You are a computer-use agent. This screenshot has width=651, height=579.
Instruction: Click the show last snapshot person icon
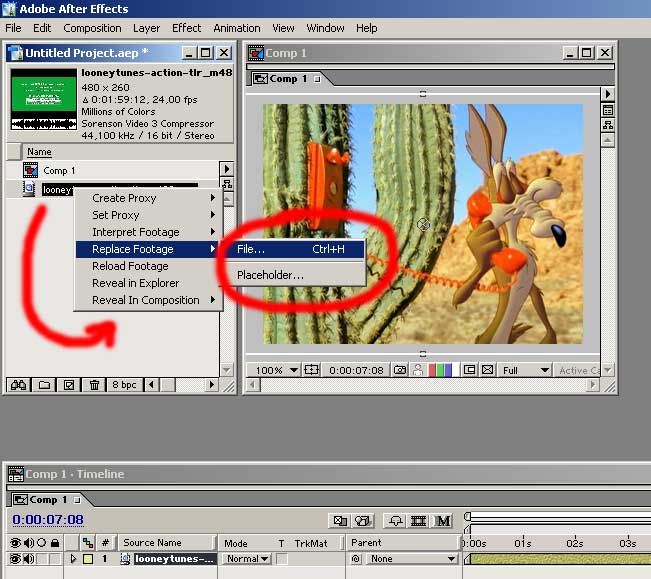[418, 370]
